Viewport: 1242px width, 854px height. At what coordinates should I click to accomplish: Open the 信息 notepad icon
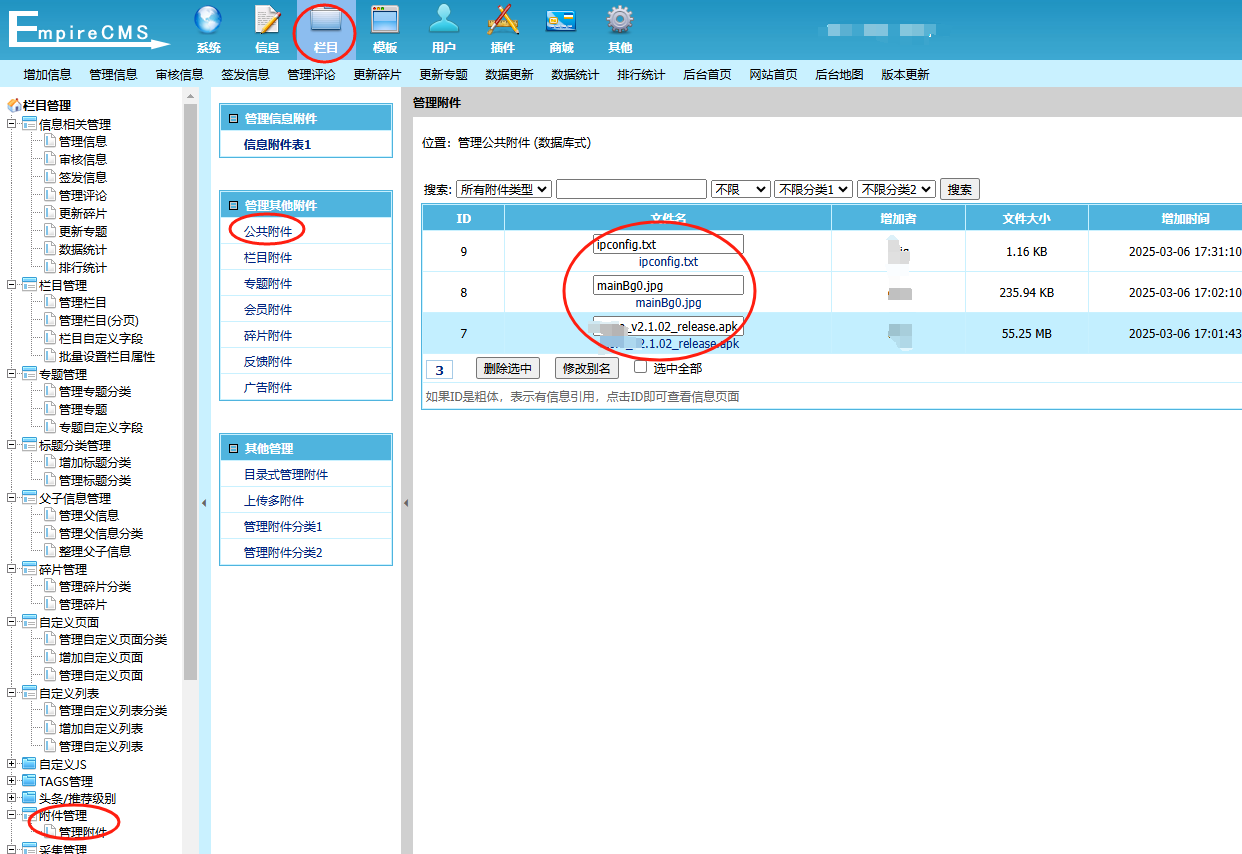click(267, 20)
